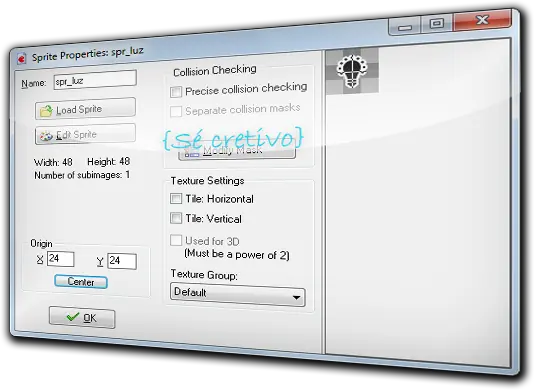Click the 'Width: 48' text
The image size is (534, 390).
coord(53,162)
